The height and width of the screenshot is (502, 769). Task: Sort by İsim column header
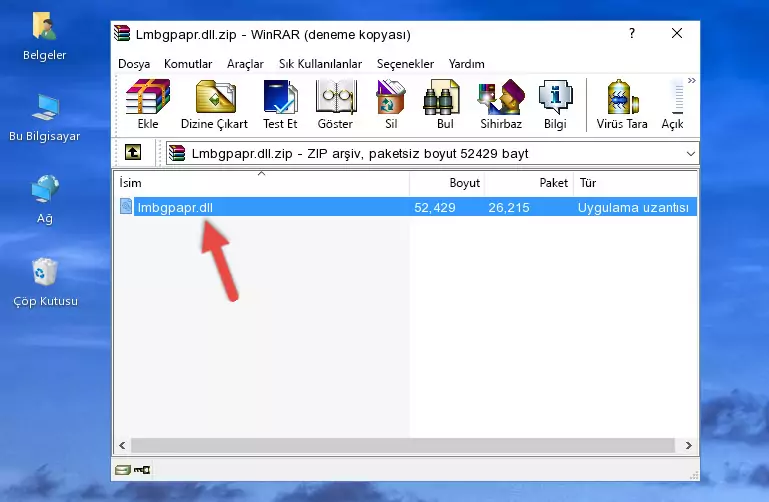[x=262, y=183]
